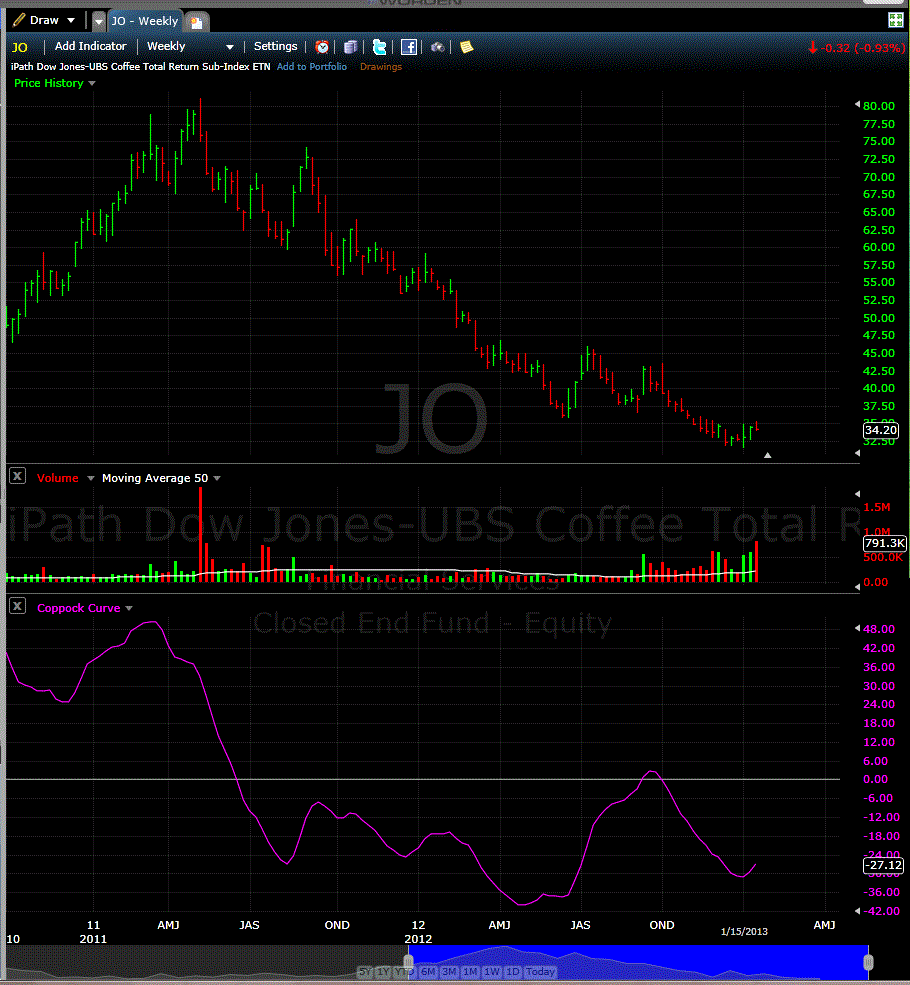Share the chart on Twitter
910x985 pixels.
(x=379, y=47)
